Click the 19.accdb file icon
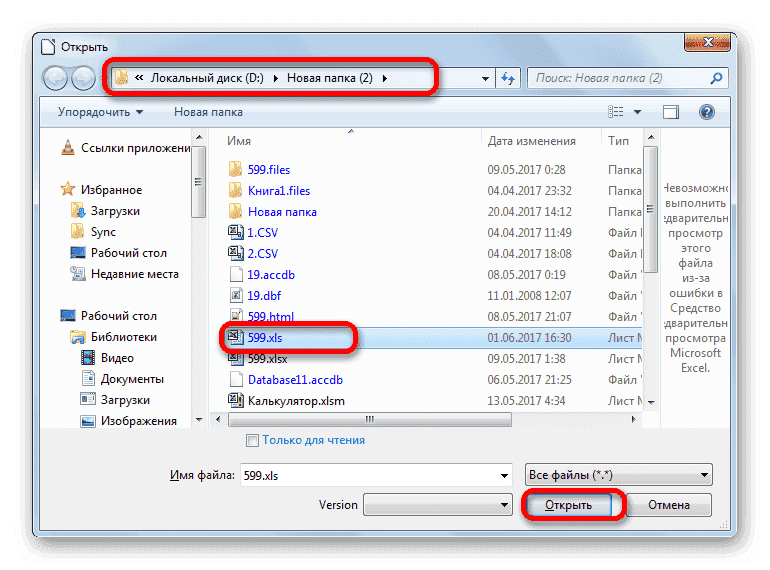Image resolution: width=770 pixels, height=570 pixels. click(236, 274)
